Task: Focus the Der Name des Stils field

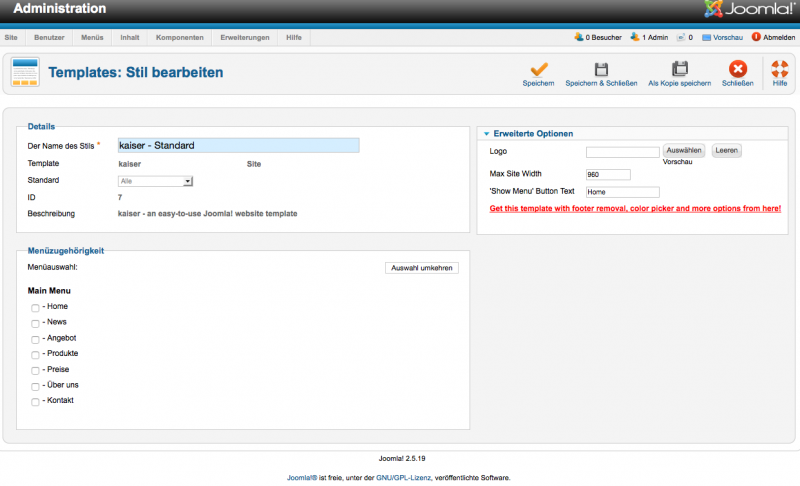Action: tap(238, 145)
